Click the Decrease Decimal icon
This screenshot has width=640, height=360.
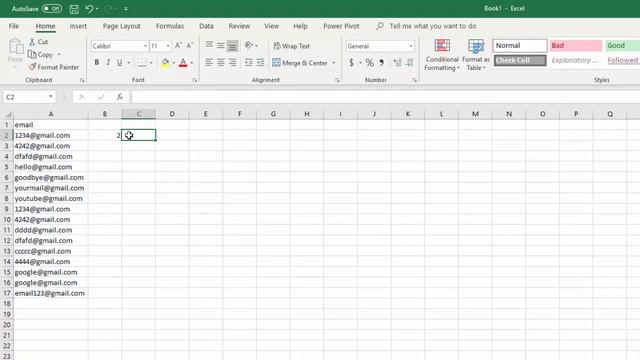[x=409, y=63]
